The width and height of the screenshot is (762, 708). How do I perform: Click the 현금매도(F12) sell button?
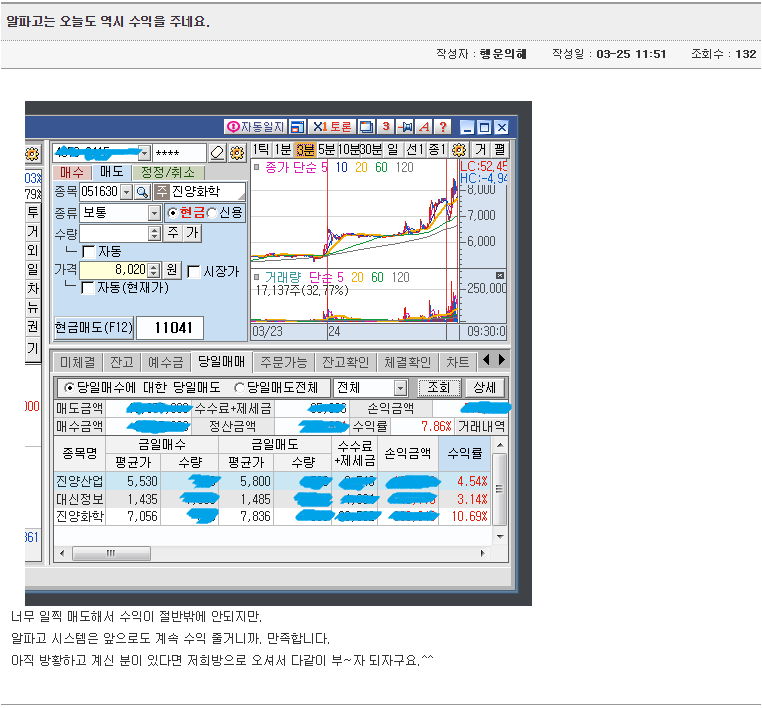[x=93, y=328]
